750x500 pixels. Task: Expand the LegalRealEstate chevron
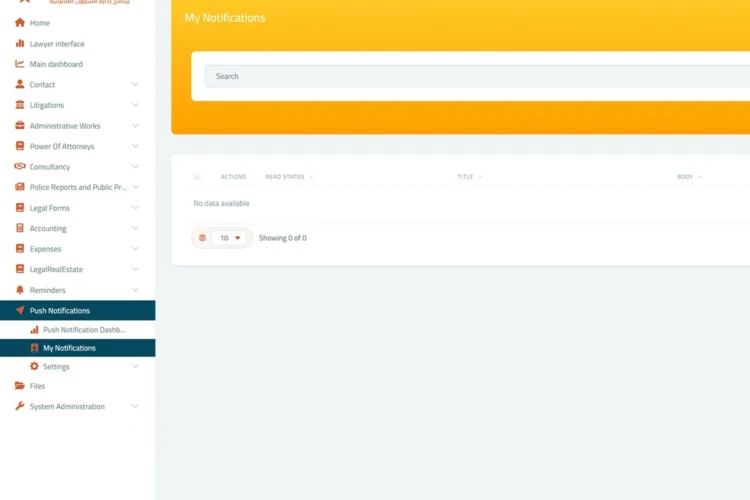pyautogui.click(x=135, y=269)
